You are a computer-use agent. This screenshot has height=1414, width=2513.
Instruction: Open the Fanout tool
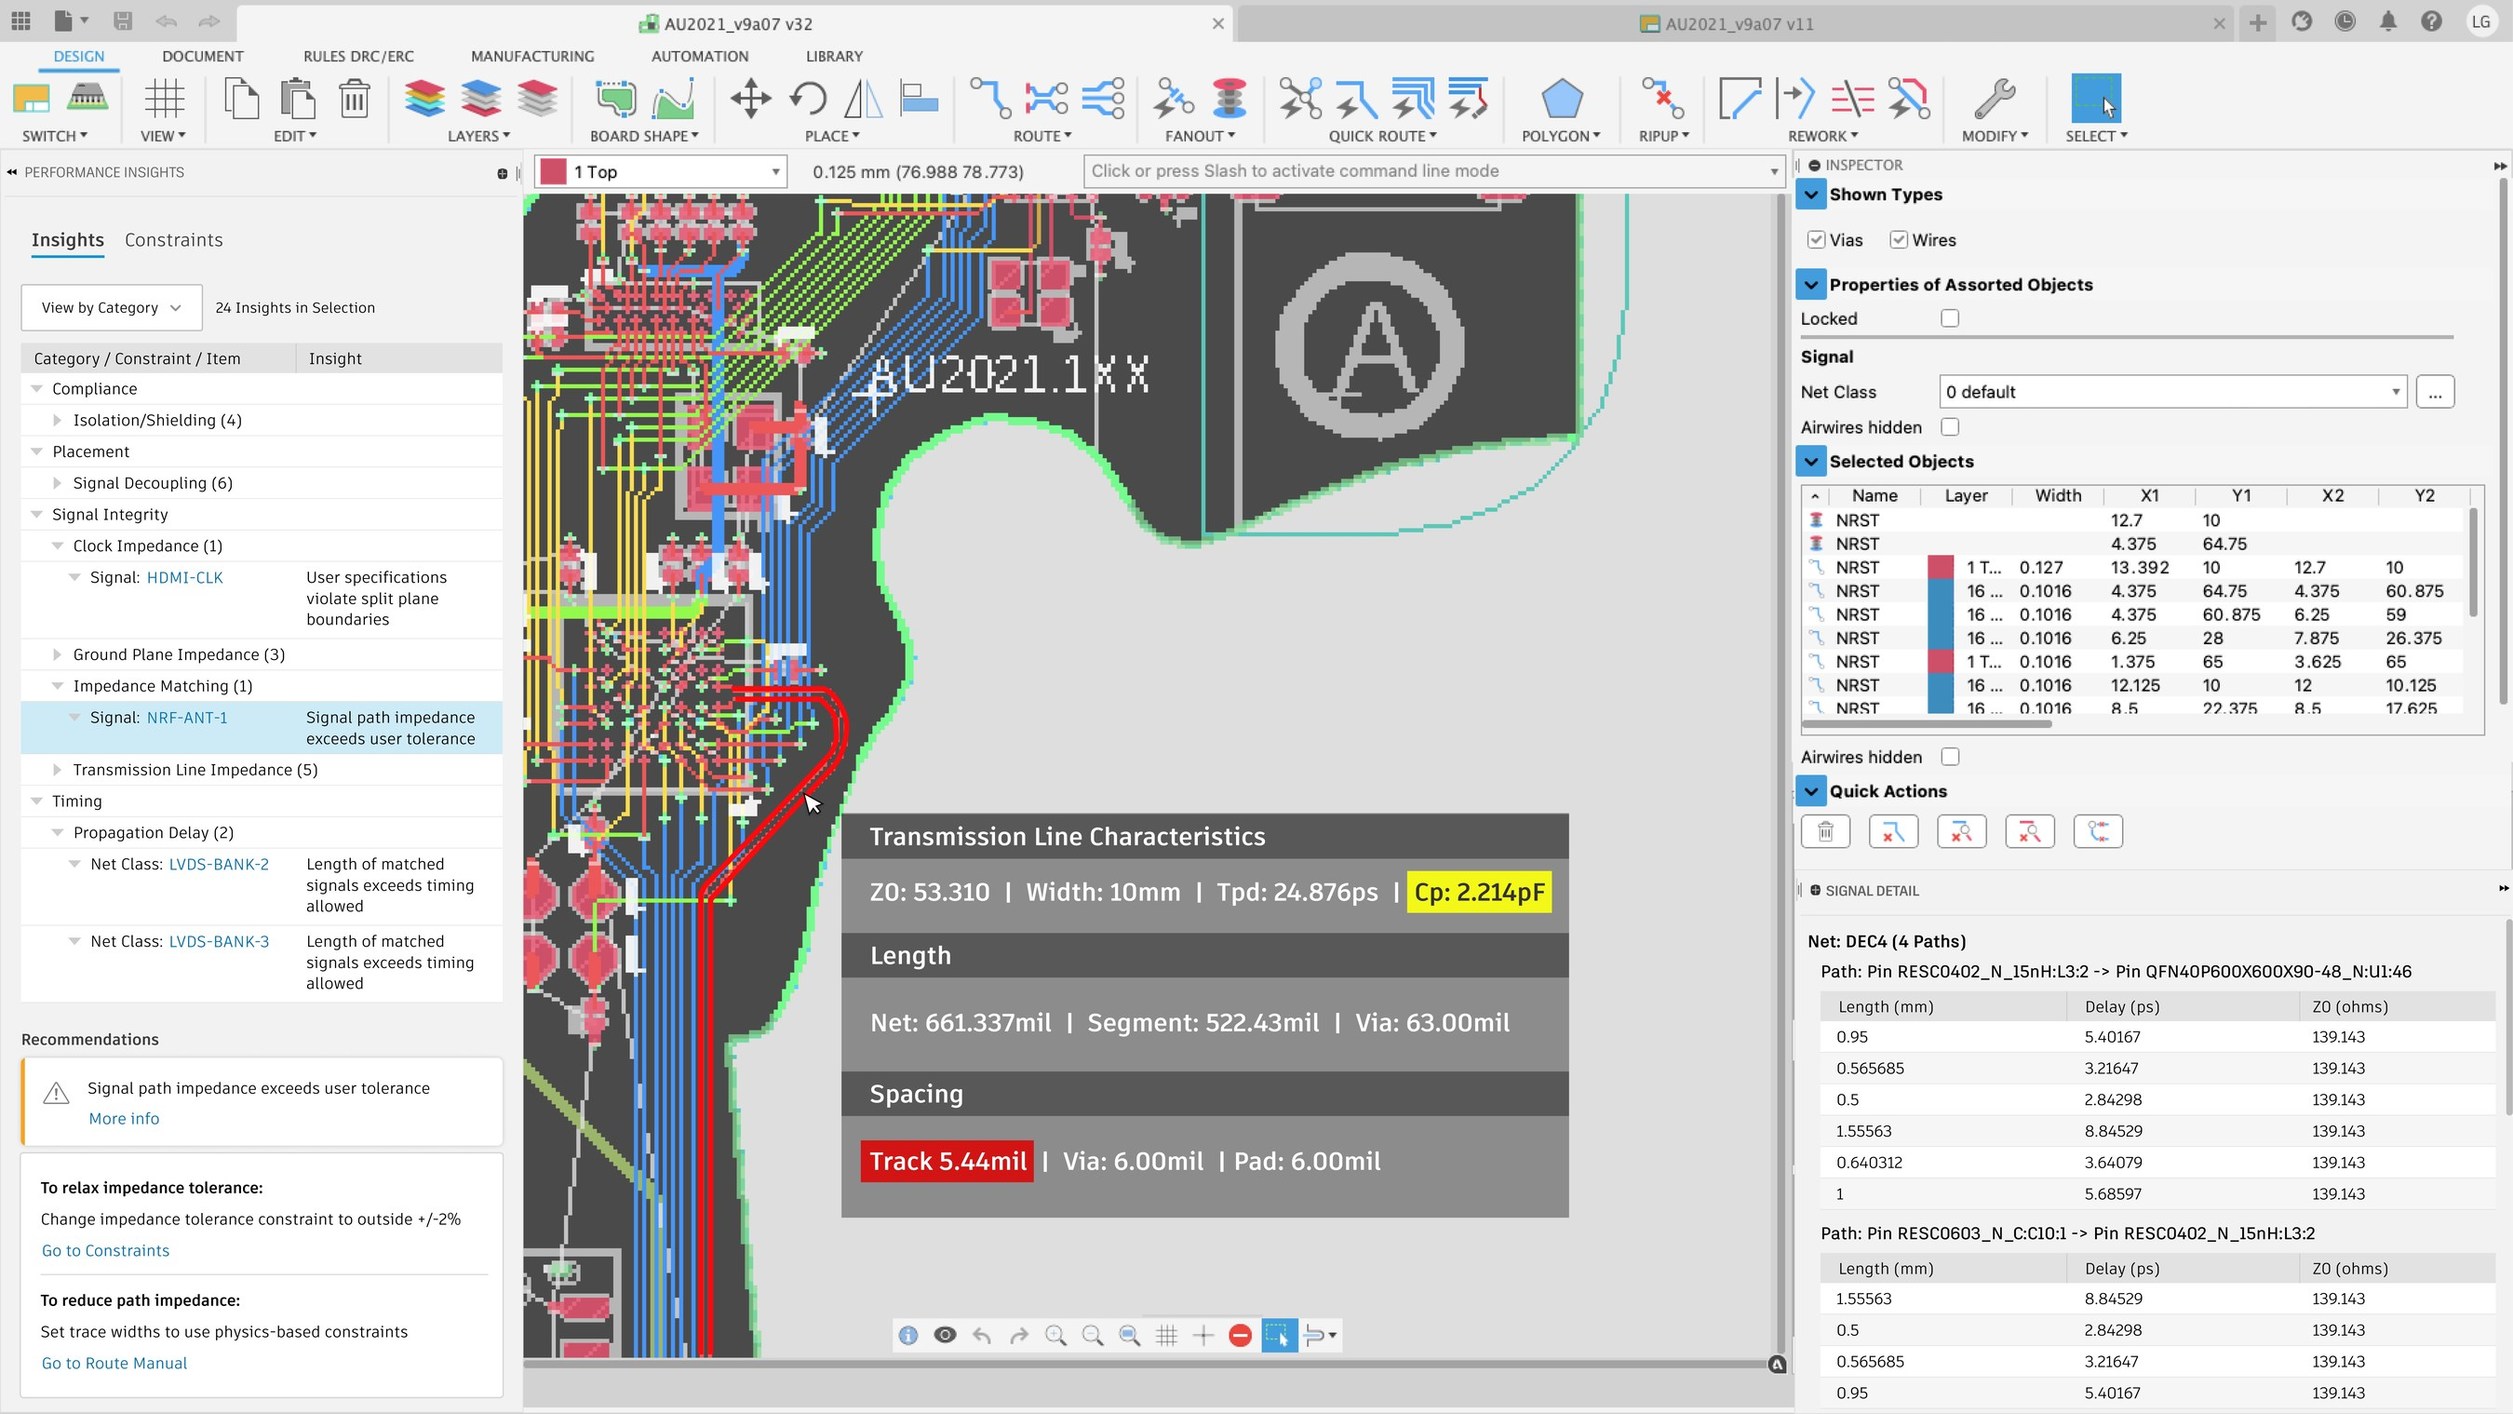click(x=1197, y=105)
